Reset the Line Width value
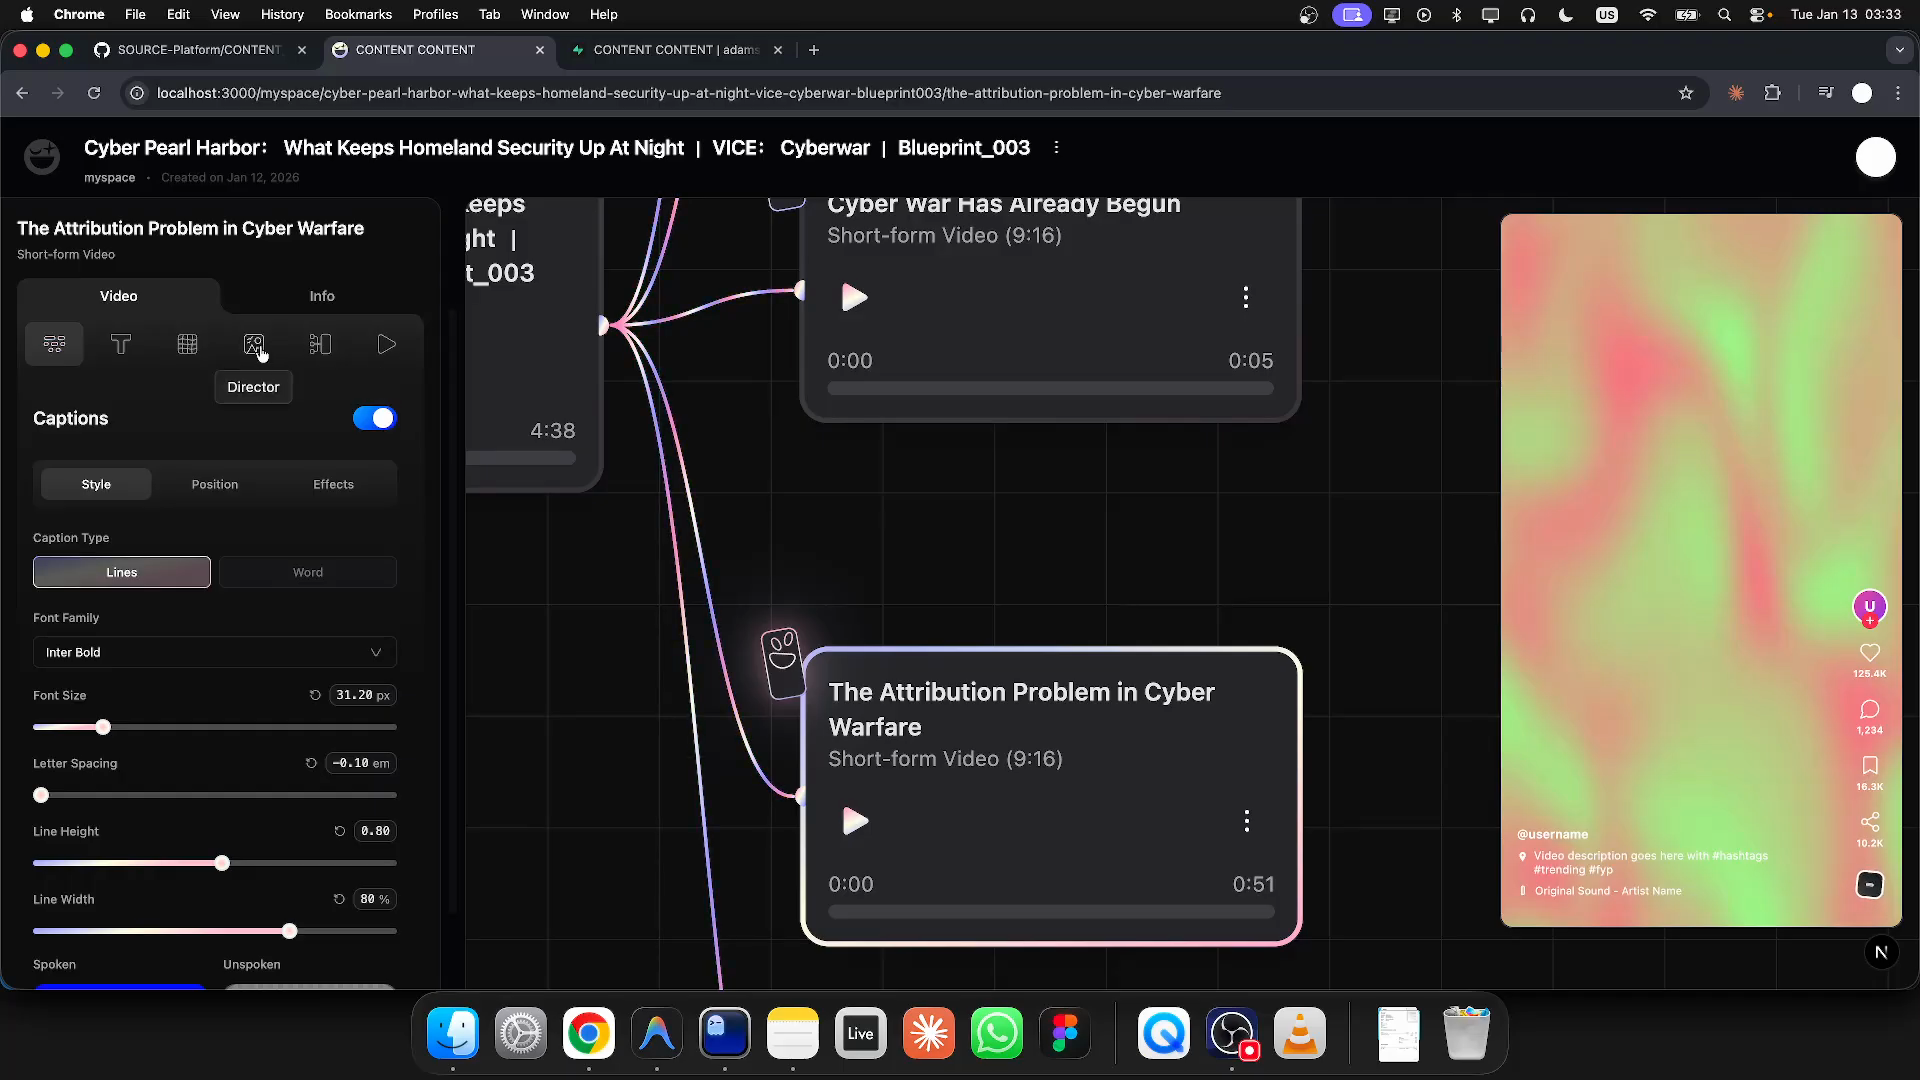The image size is (1920, 1080). (x=339, y=899)
